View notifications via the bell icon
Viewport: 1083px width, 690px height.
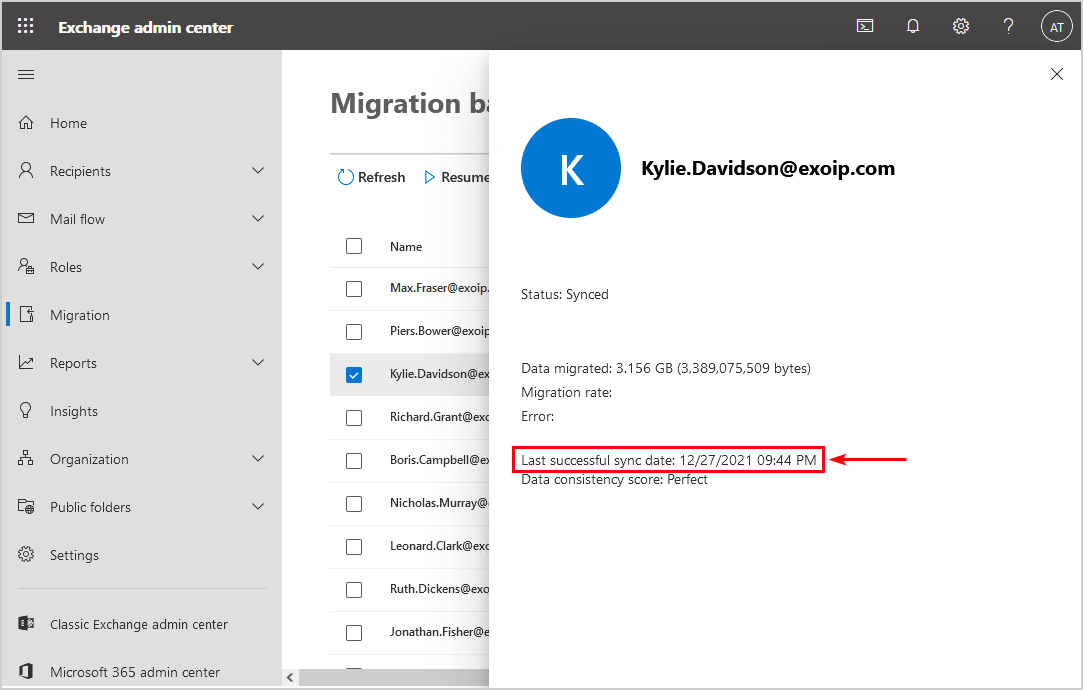pyautogui.click(x=912, y=25)
